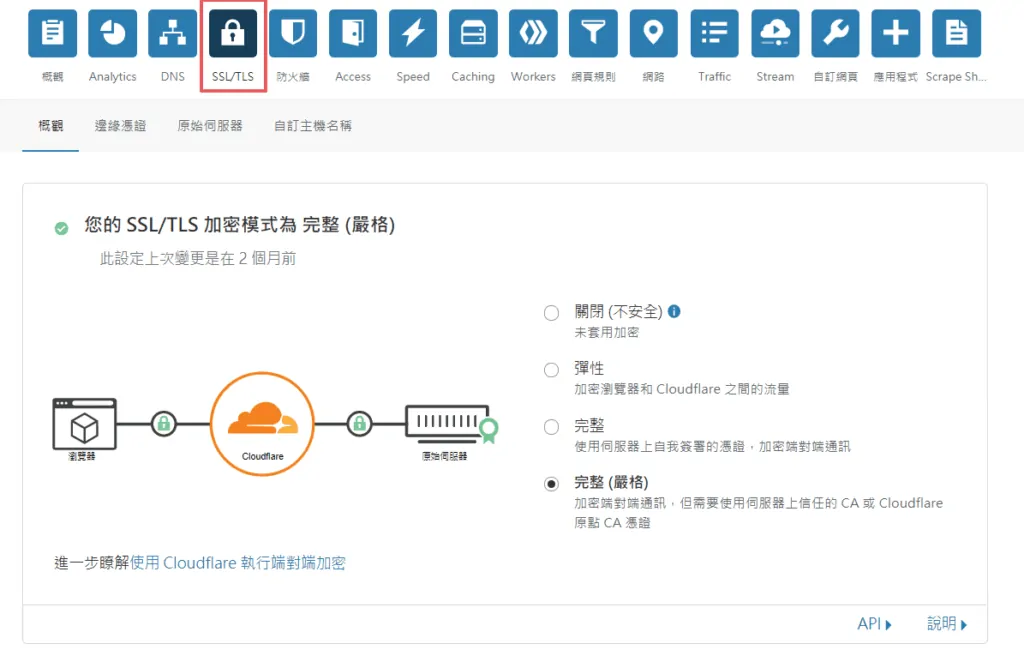Screen dimensions: 1024x656
Task: Open the 網頁規則 funnel icon
Action: click(593, 33)
